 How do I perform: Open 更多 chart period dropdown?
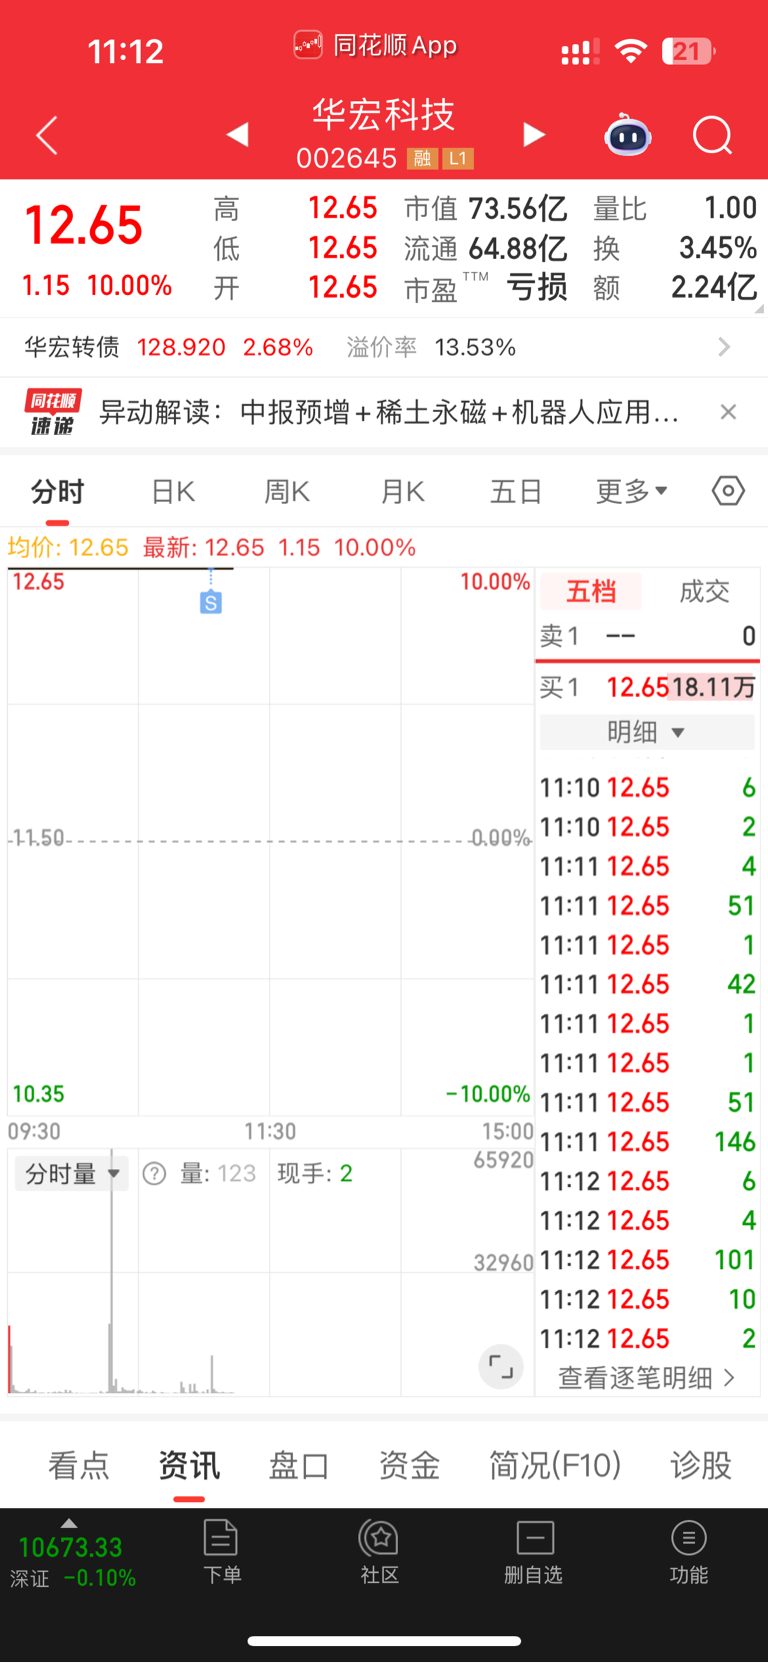[x=631, y=491]
